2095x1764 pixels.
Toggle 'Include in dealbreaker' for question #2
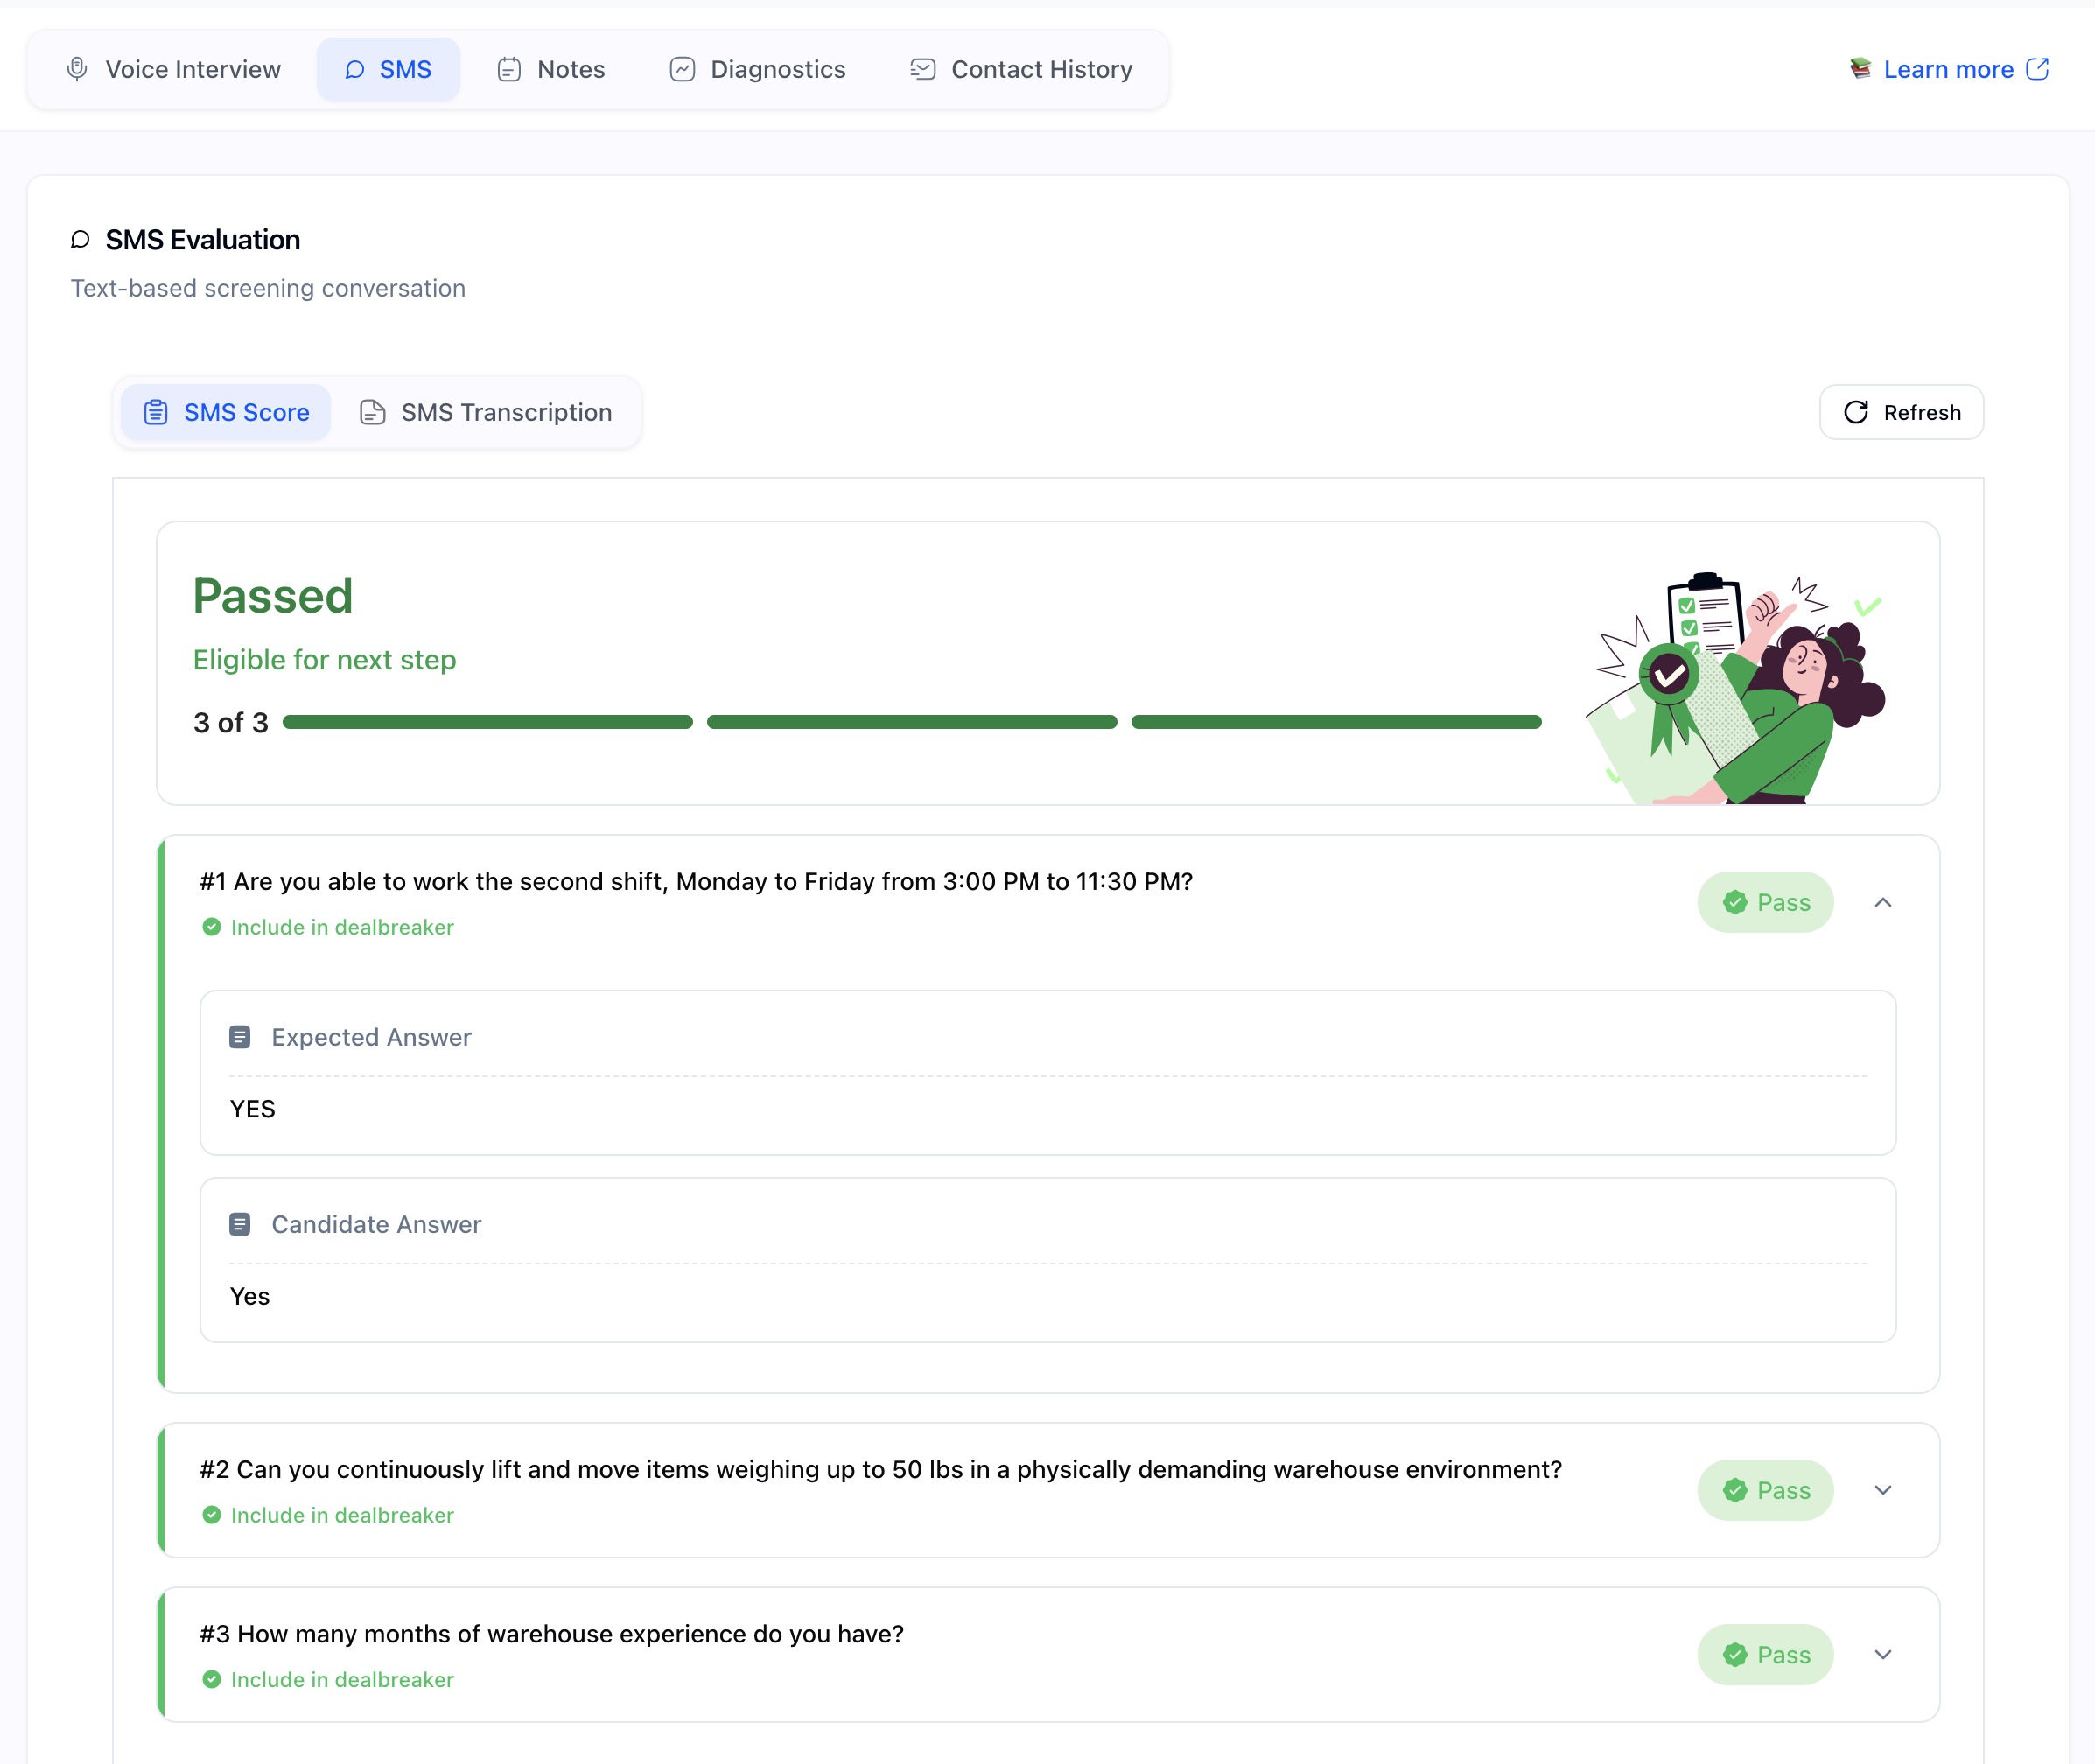click(212, 1515)
